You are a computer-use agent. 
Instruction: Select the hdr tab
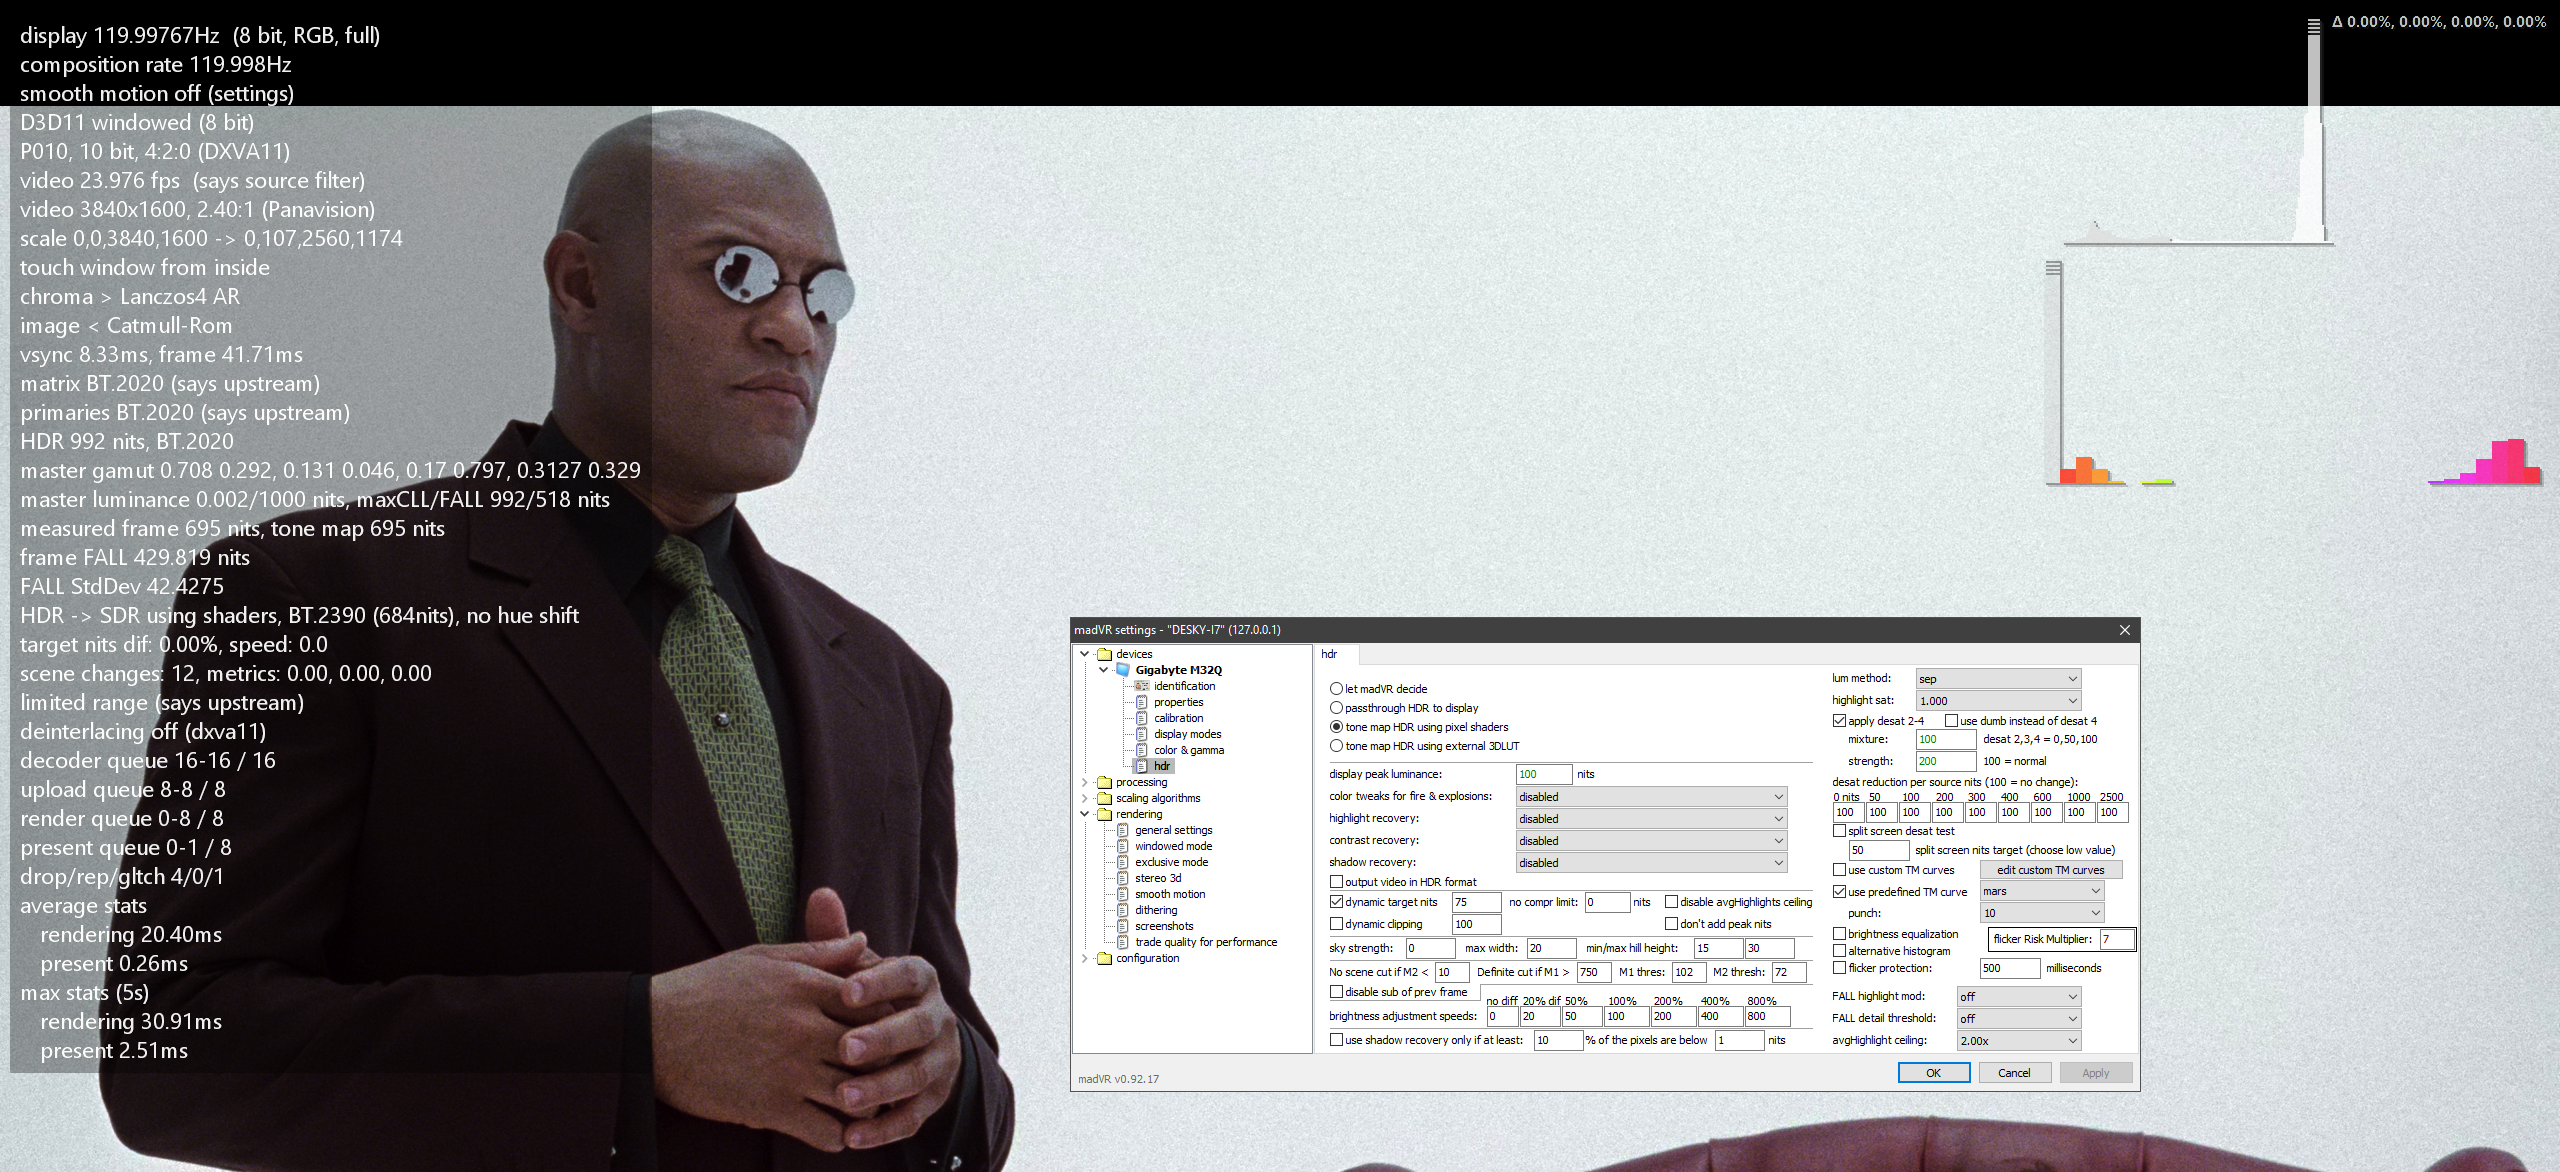click(x=1329, y=654)
